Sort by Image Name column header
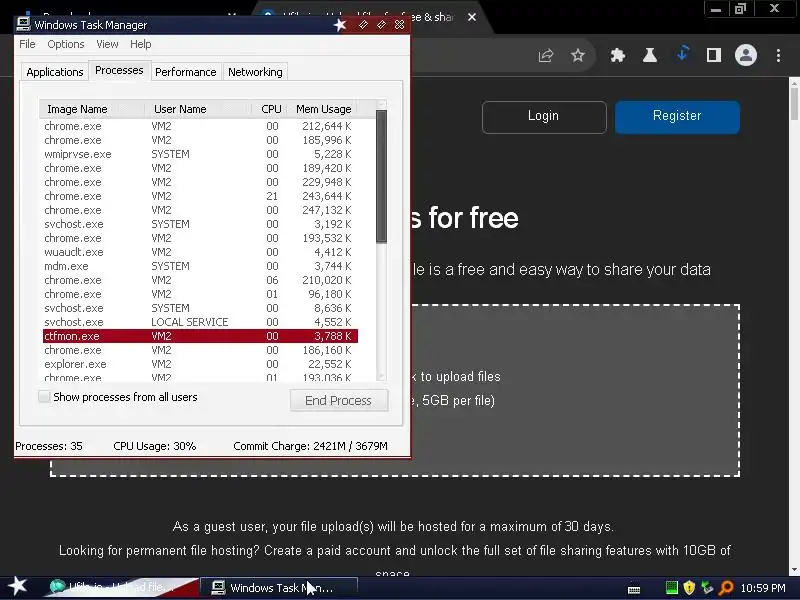Screen dimensions: 800x600 click(x=91, y=109)
